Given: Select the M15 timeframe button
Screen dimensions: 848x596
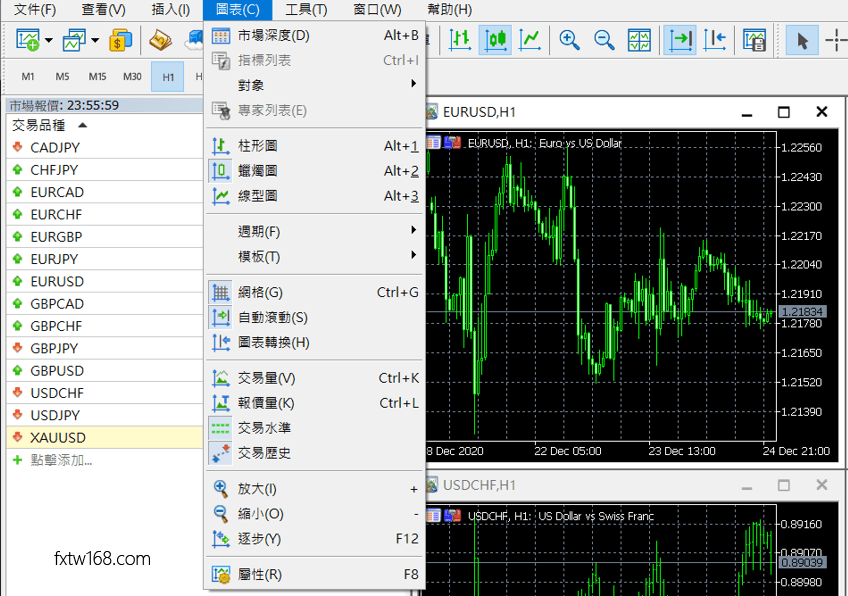Looking at the screenshot, I should pos(97,76).
